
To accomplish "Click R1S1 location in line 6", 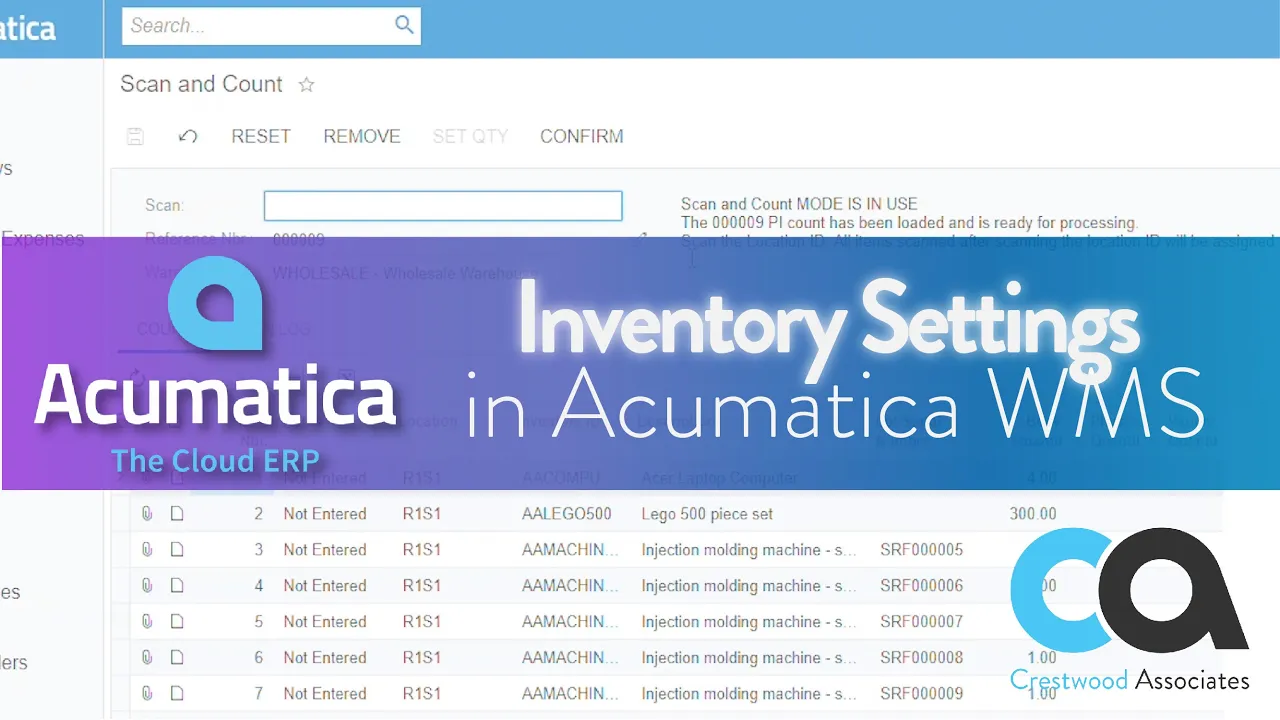I will tap(422, 658).
